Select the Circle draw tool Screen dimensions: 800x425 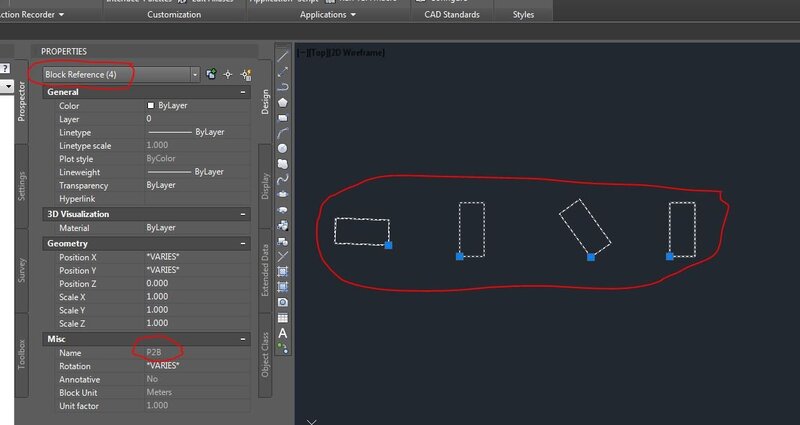[283, 147]
